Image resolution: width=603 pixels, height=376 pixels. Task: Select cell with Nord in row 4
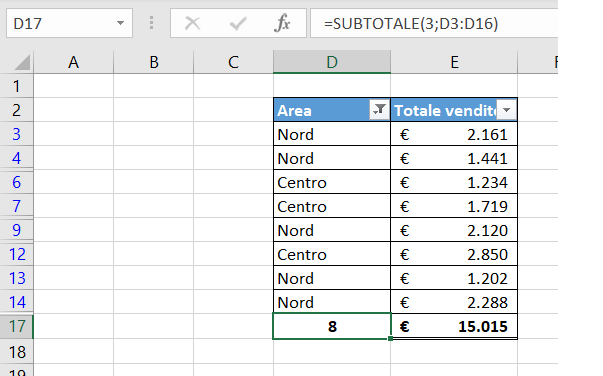[x=332, y=158]
